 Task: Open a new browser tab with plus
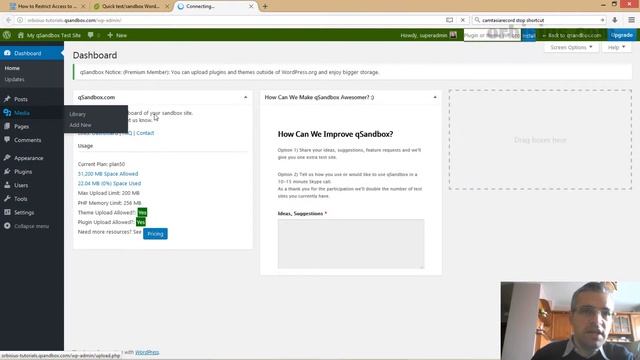[x=265, y=6]
